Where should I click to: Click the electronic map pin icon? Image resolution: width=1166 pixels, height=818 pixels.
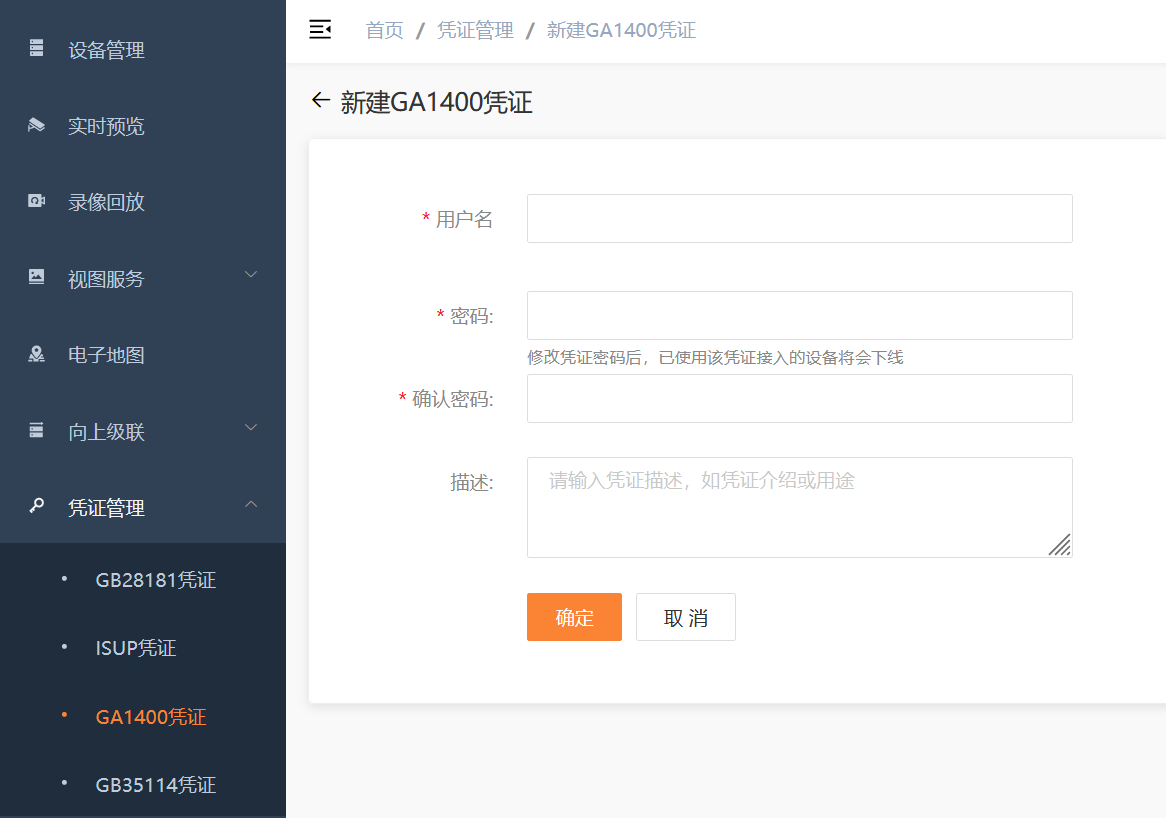pyautogui.click(x=37, y=354)
